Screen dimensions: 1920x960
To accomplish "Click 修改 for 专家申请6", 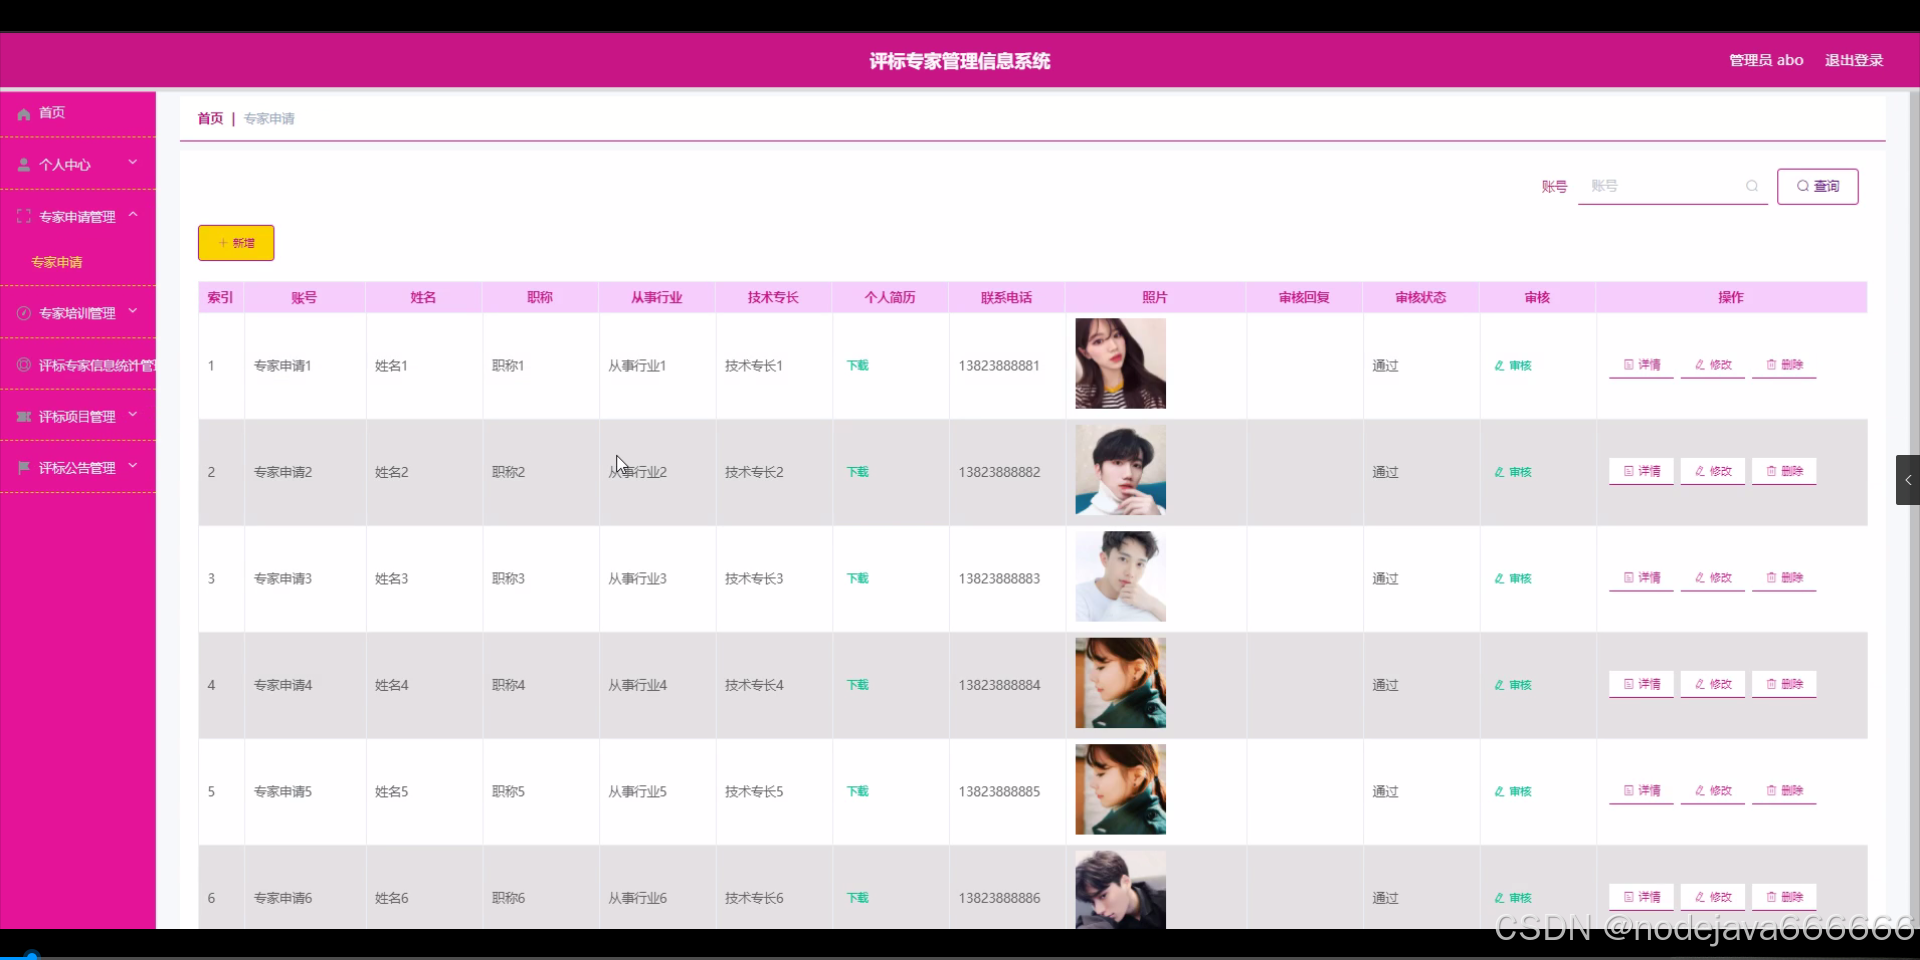I will pos(1713,897).
